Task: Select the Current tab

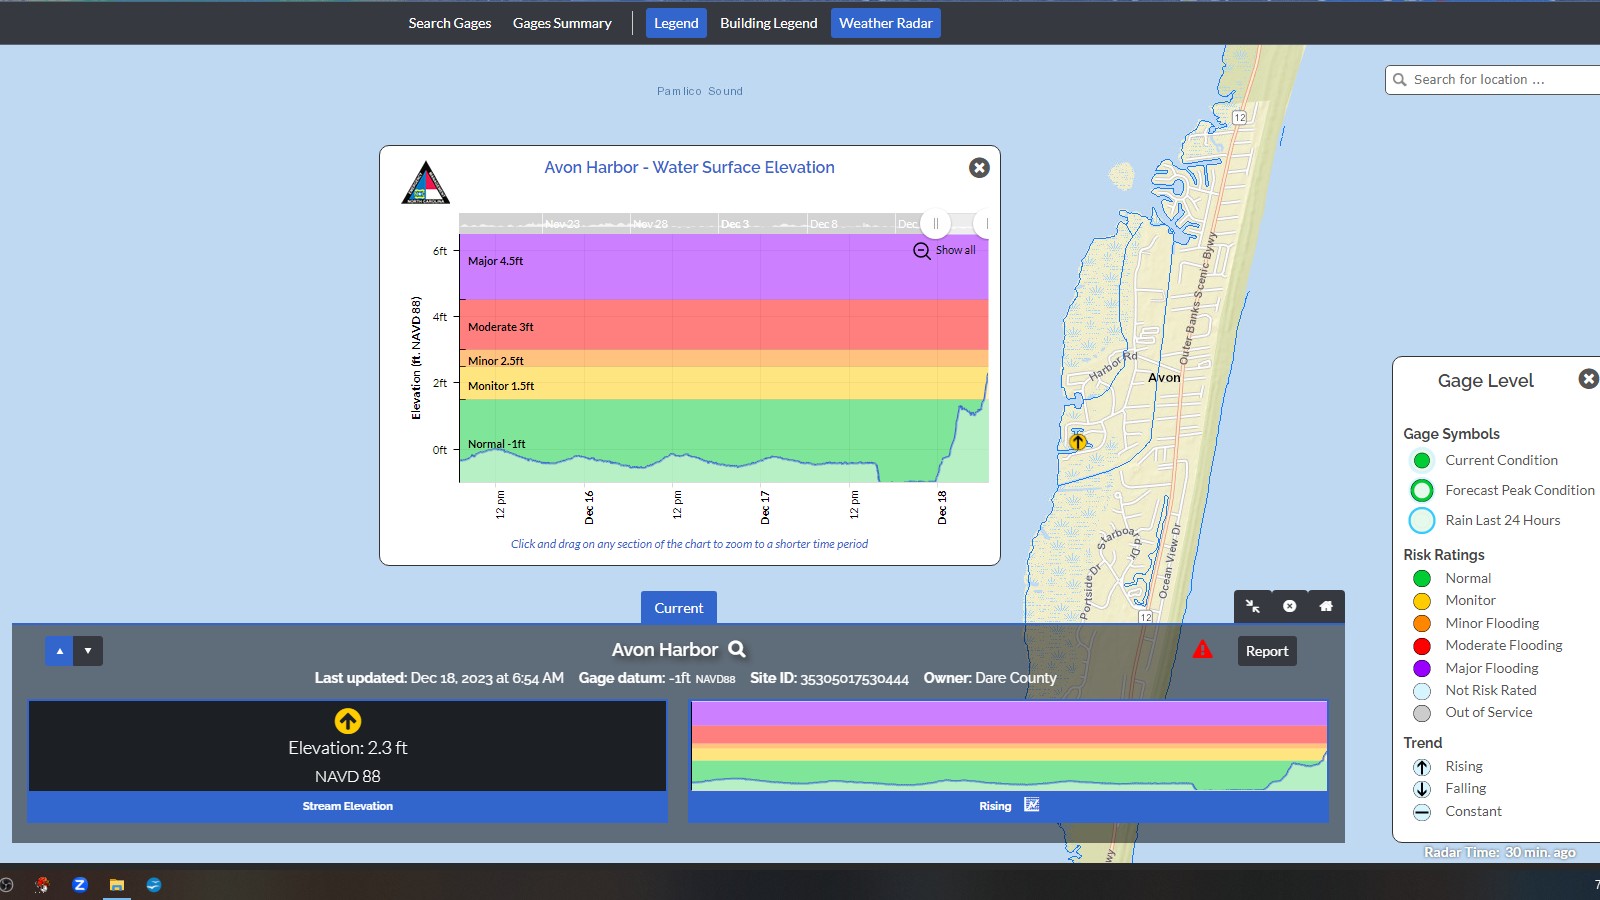Action: point(679,608)
